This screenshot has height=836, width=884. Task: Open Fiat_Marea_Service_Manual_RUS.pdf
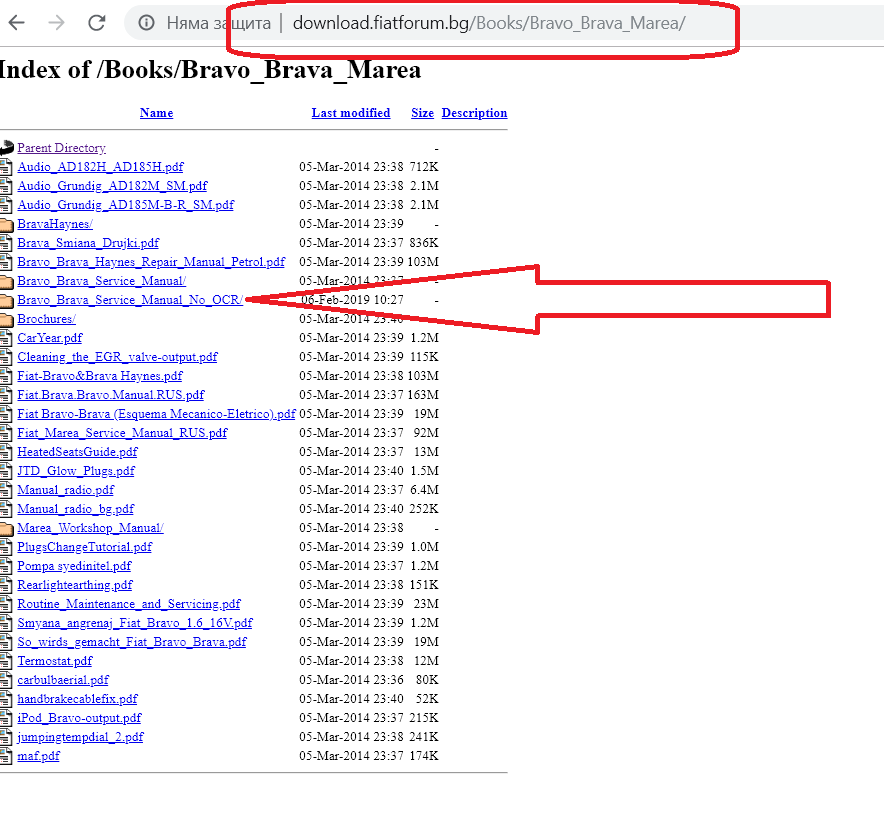tap(122, 433)
